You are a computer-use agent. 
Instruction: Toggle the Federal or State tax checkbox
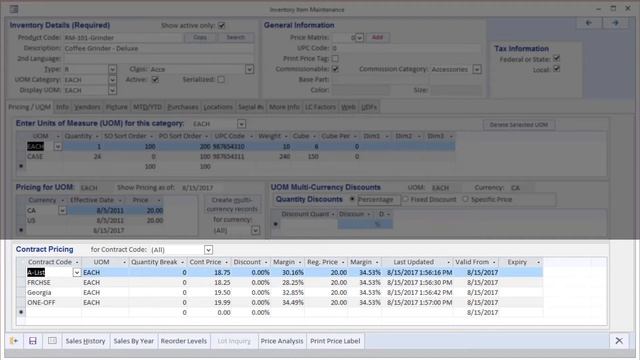(556, 59)
